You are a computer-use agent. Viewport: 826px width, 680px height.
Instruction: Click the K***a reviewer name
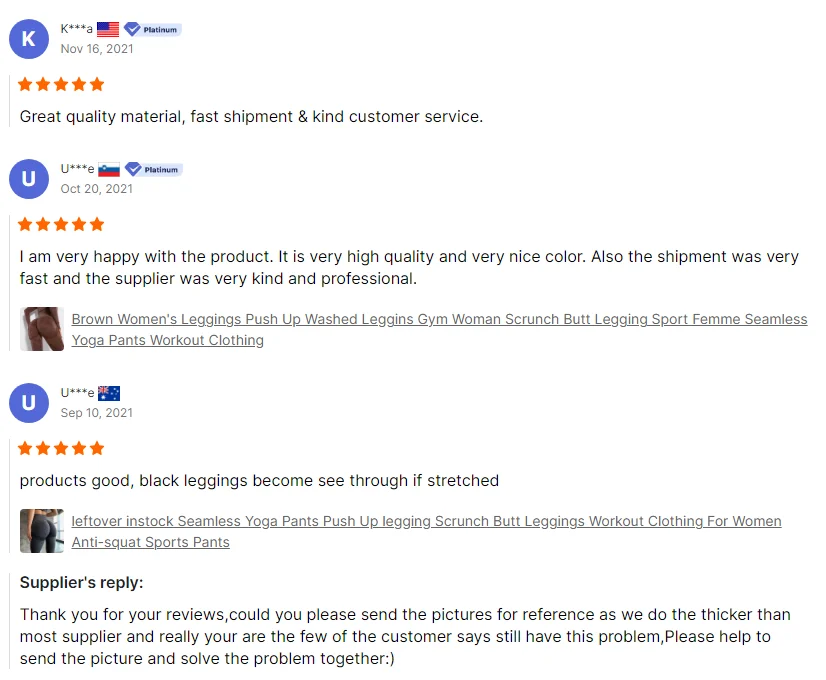[x=77, y=29]
